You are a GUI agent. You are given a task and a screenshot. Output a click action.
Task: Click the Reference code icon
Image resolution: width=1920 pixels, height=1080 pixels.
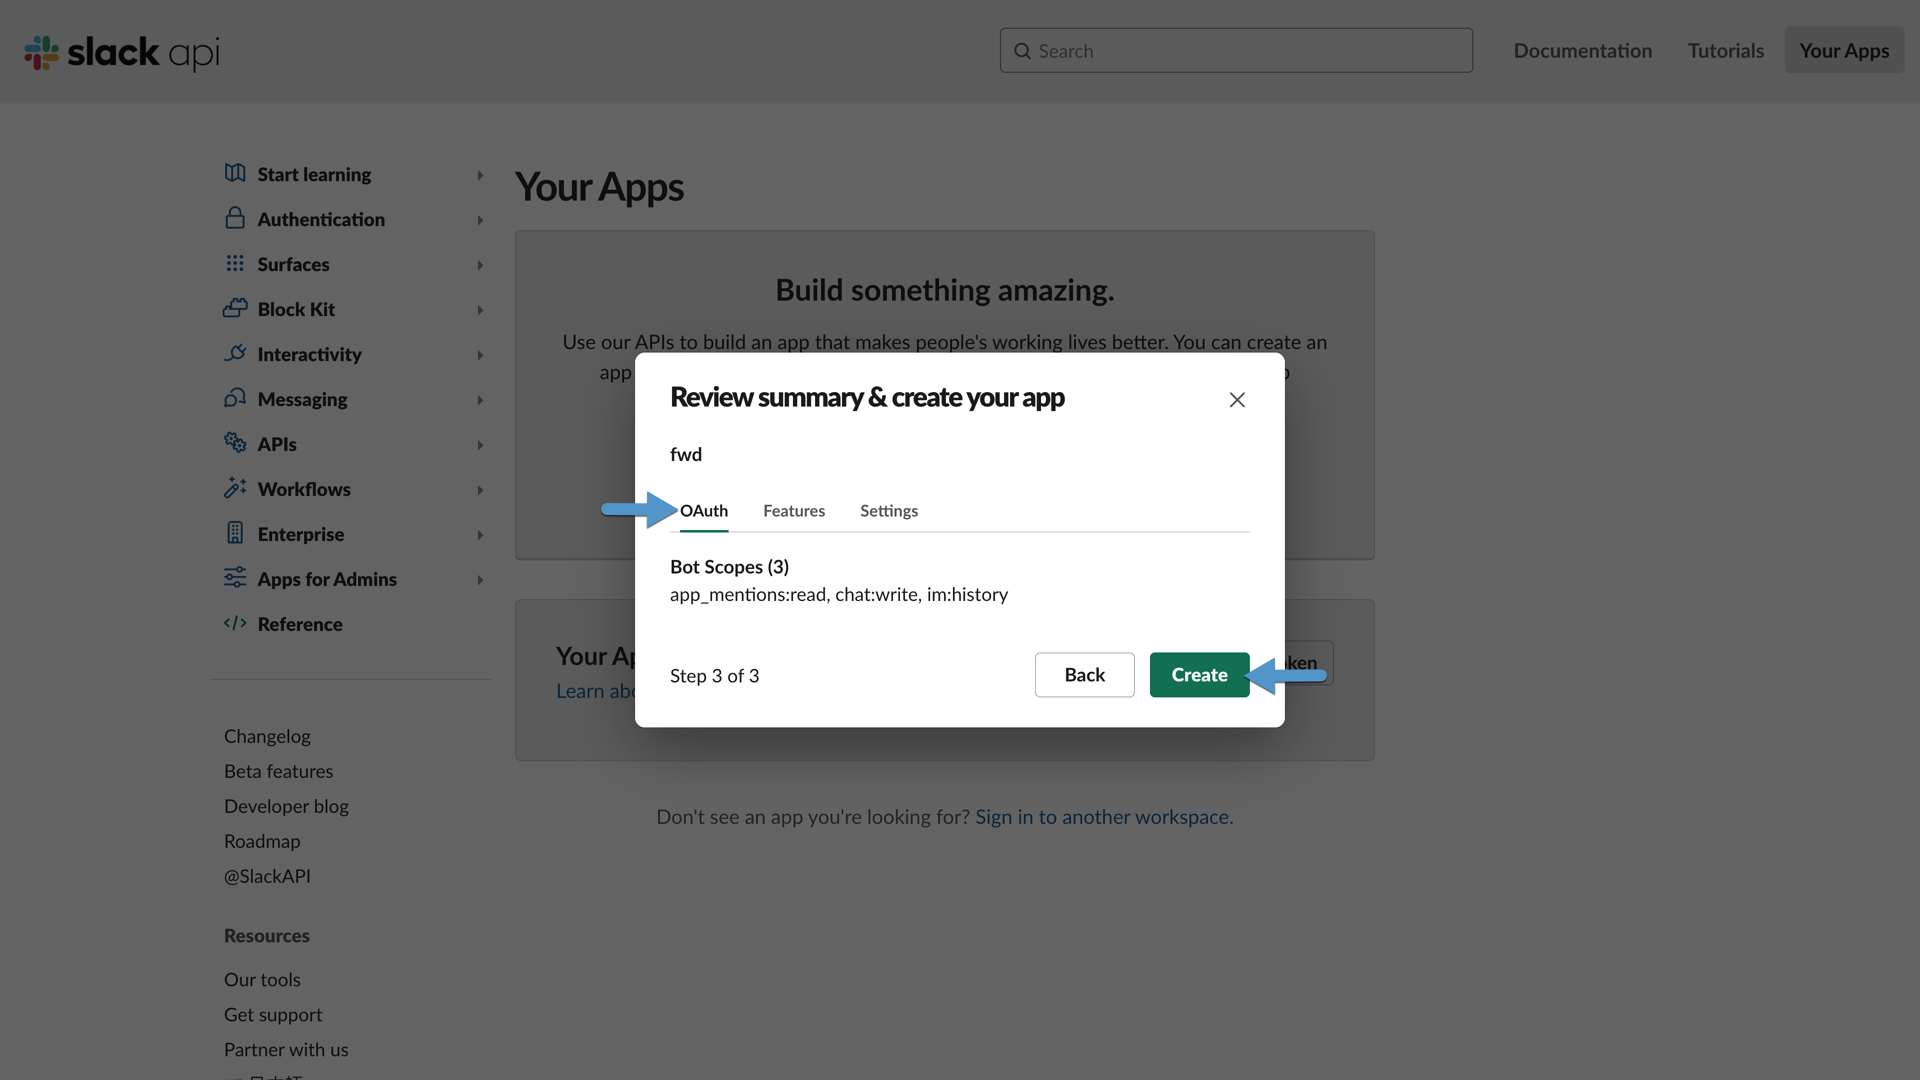coord(234,623)
